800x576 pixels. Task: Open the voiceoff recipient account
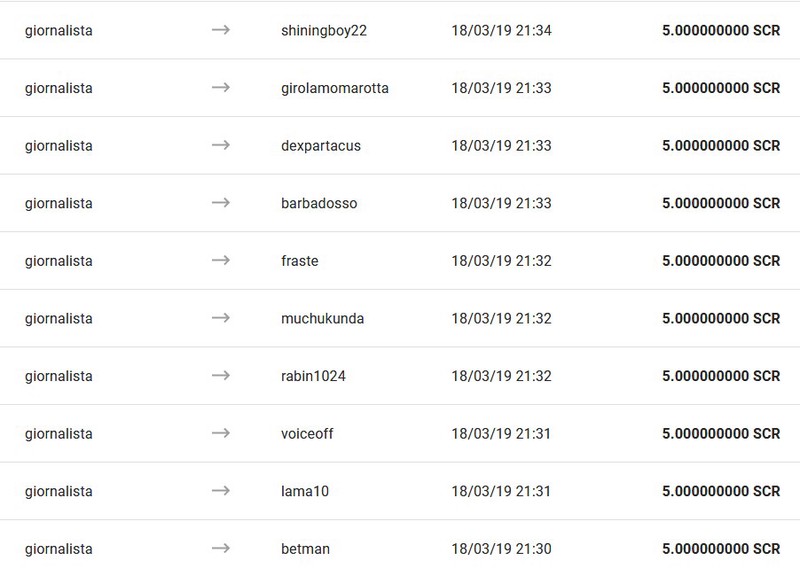click(307, 434)
